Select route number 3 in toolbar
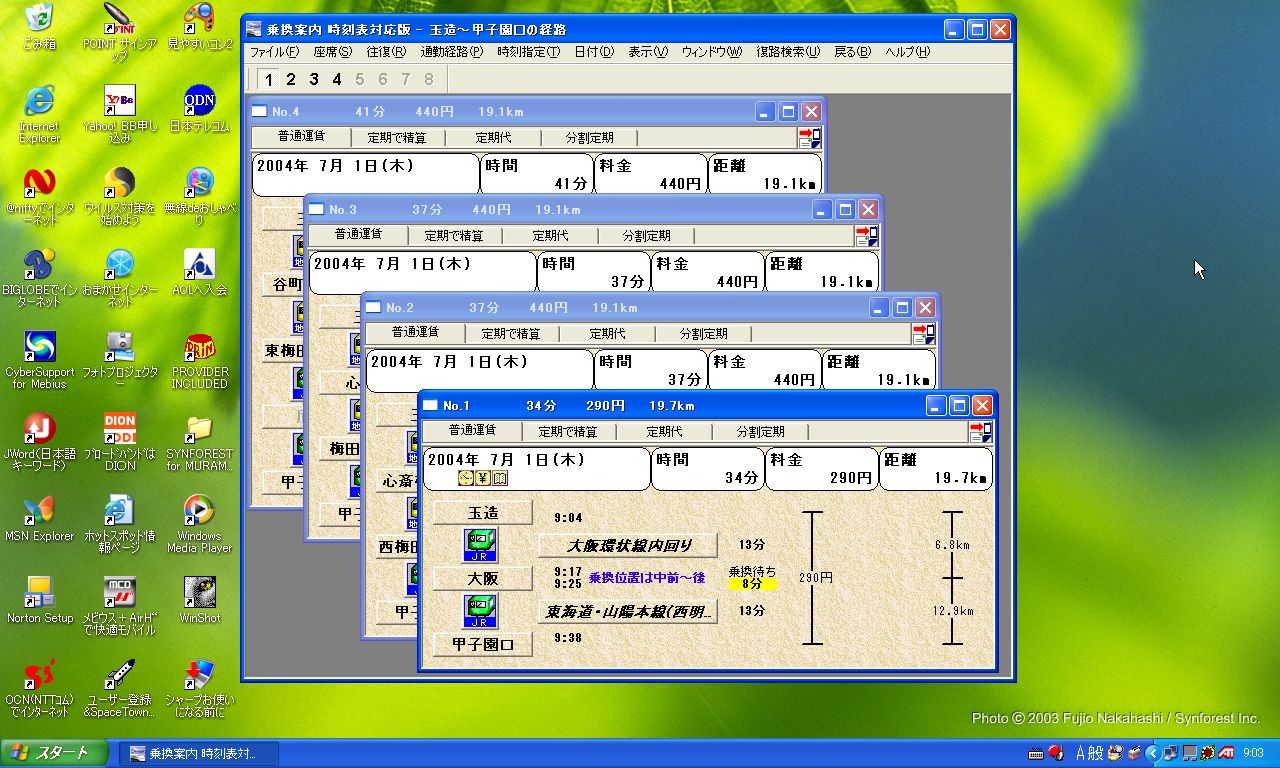Image resolution: width=1280 pixels, height=768 pixels. (314, 80)
